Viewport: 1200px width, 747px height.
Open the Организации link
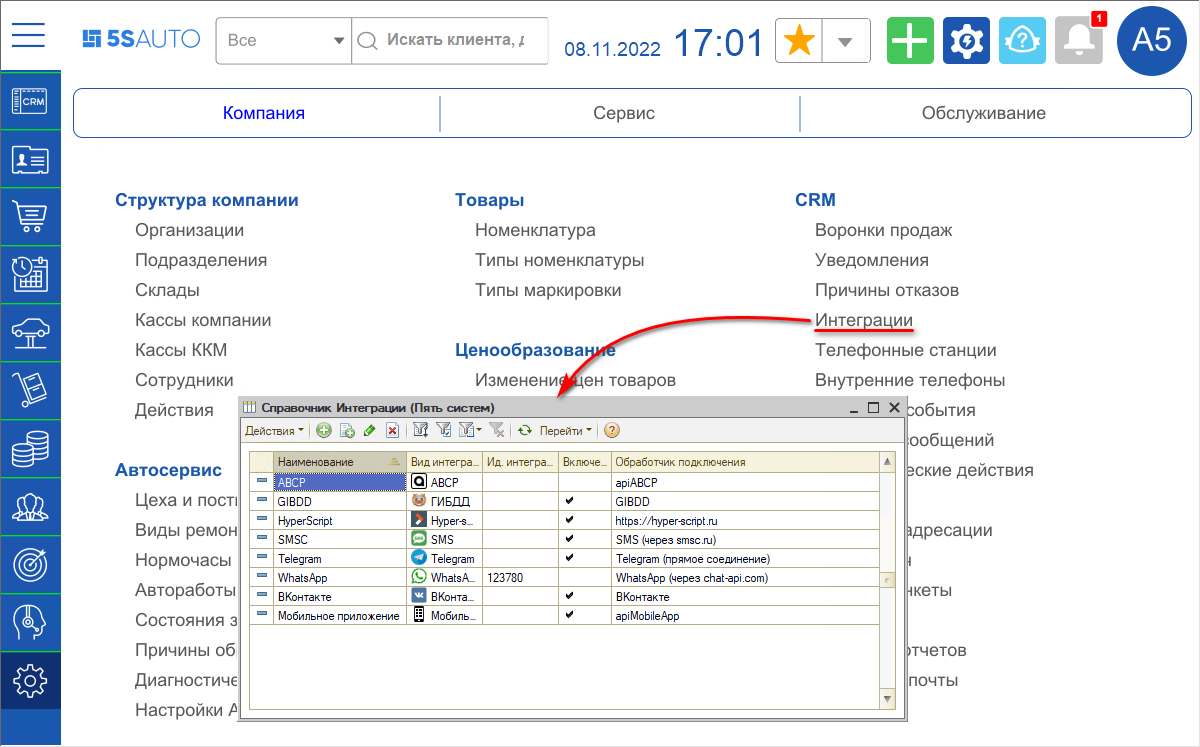coord(190,230)
